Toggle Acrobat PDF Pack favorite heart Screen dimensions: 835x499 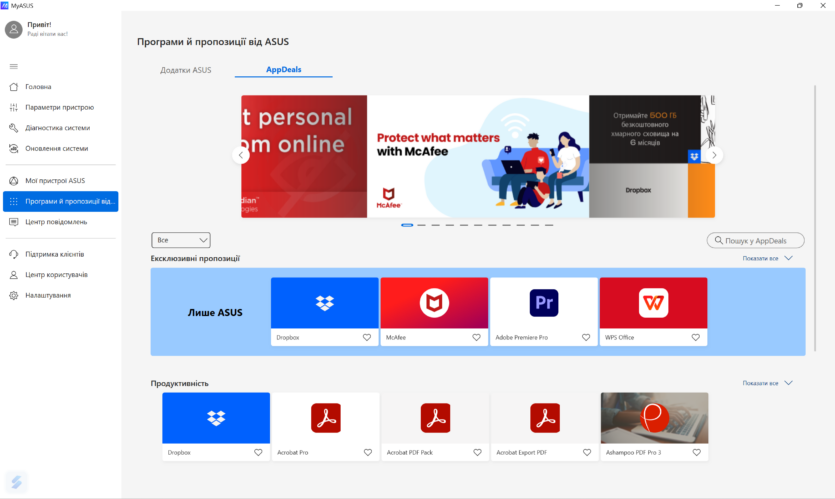tap(478, 453)
